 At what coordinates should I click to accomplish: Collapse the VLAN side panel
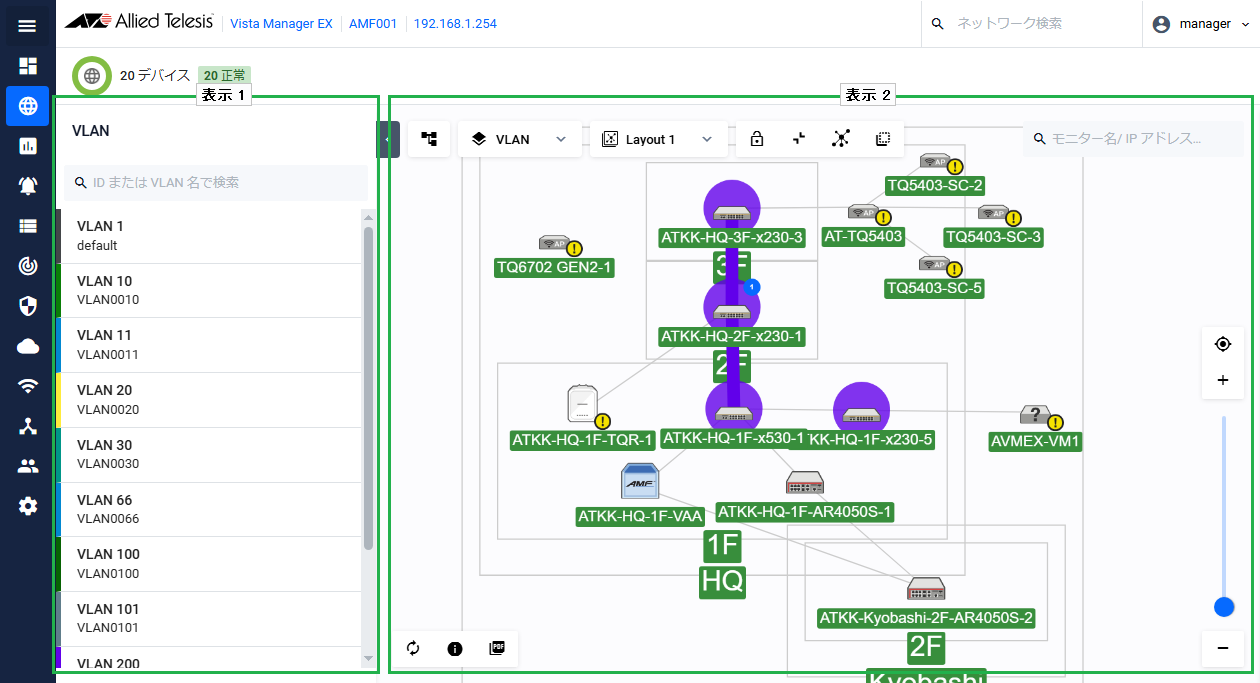coord(388,139)
